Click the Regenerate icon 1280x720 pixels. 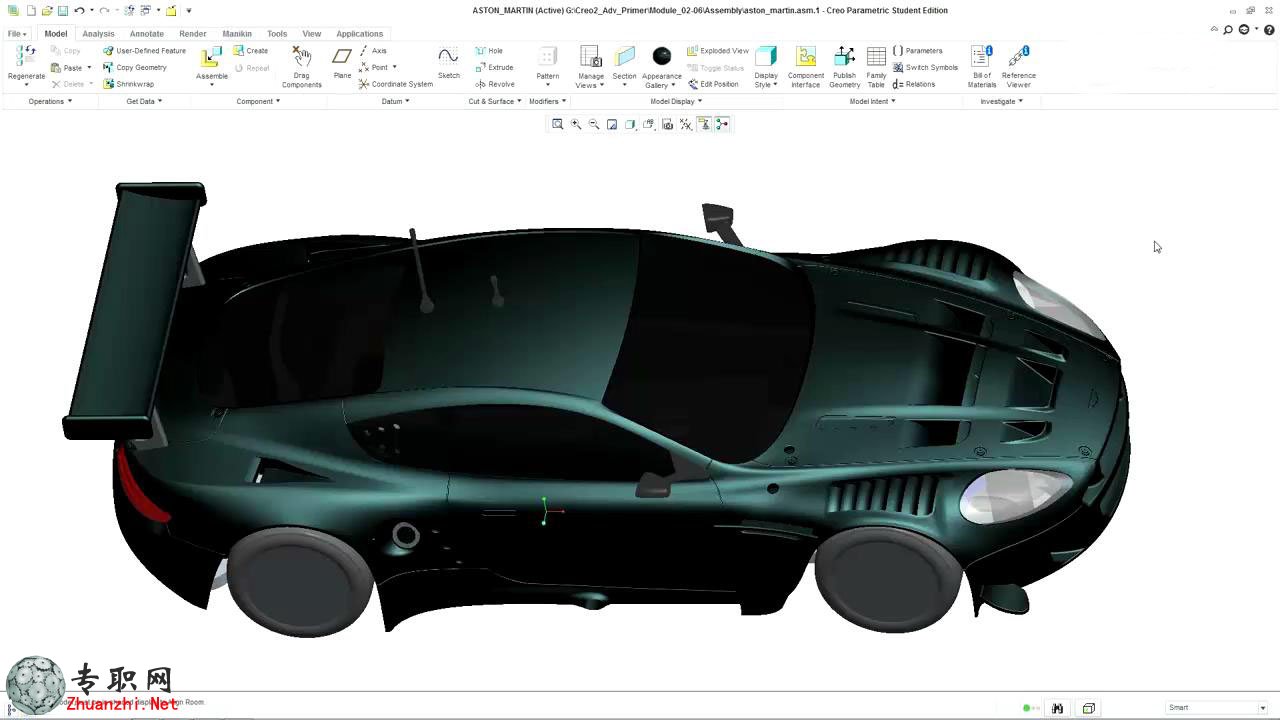pos(26,57)
